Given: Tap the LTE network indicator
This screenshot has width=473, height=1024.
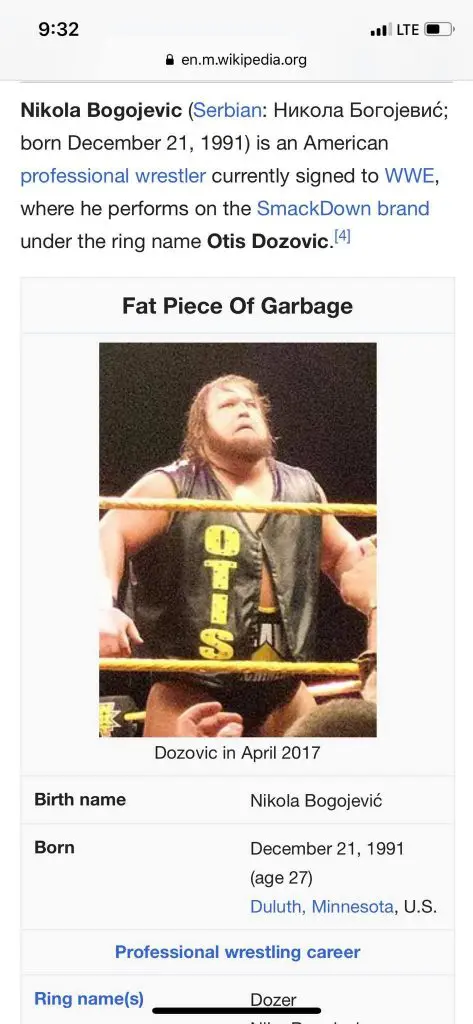Looking at the screenshot, I should tap(407, 29).
